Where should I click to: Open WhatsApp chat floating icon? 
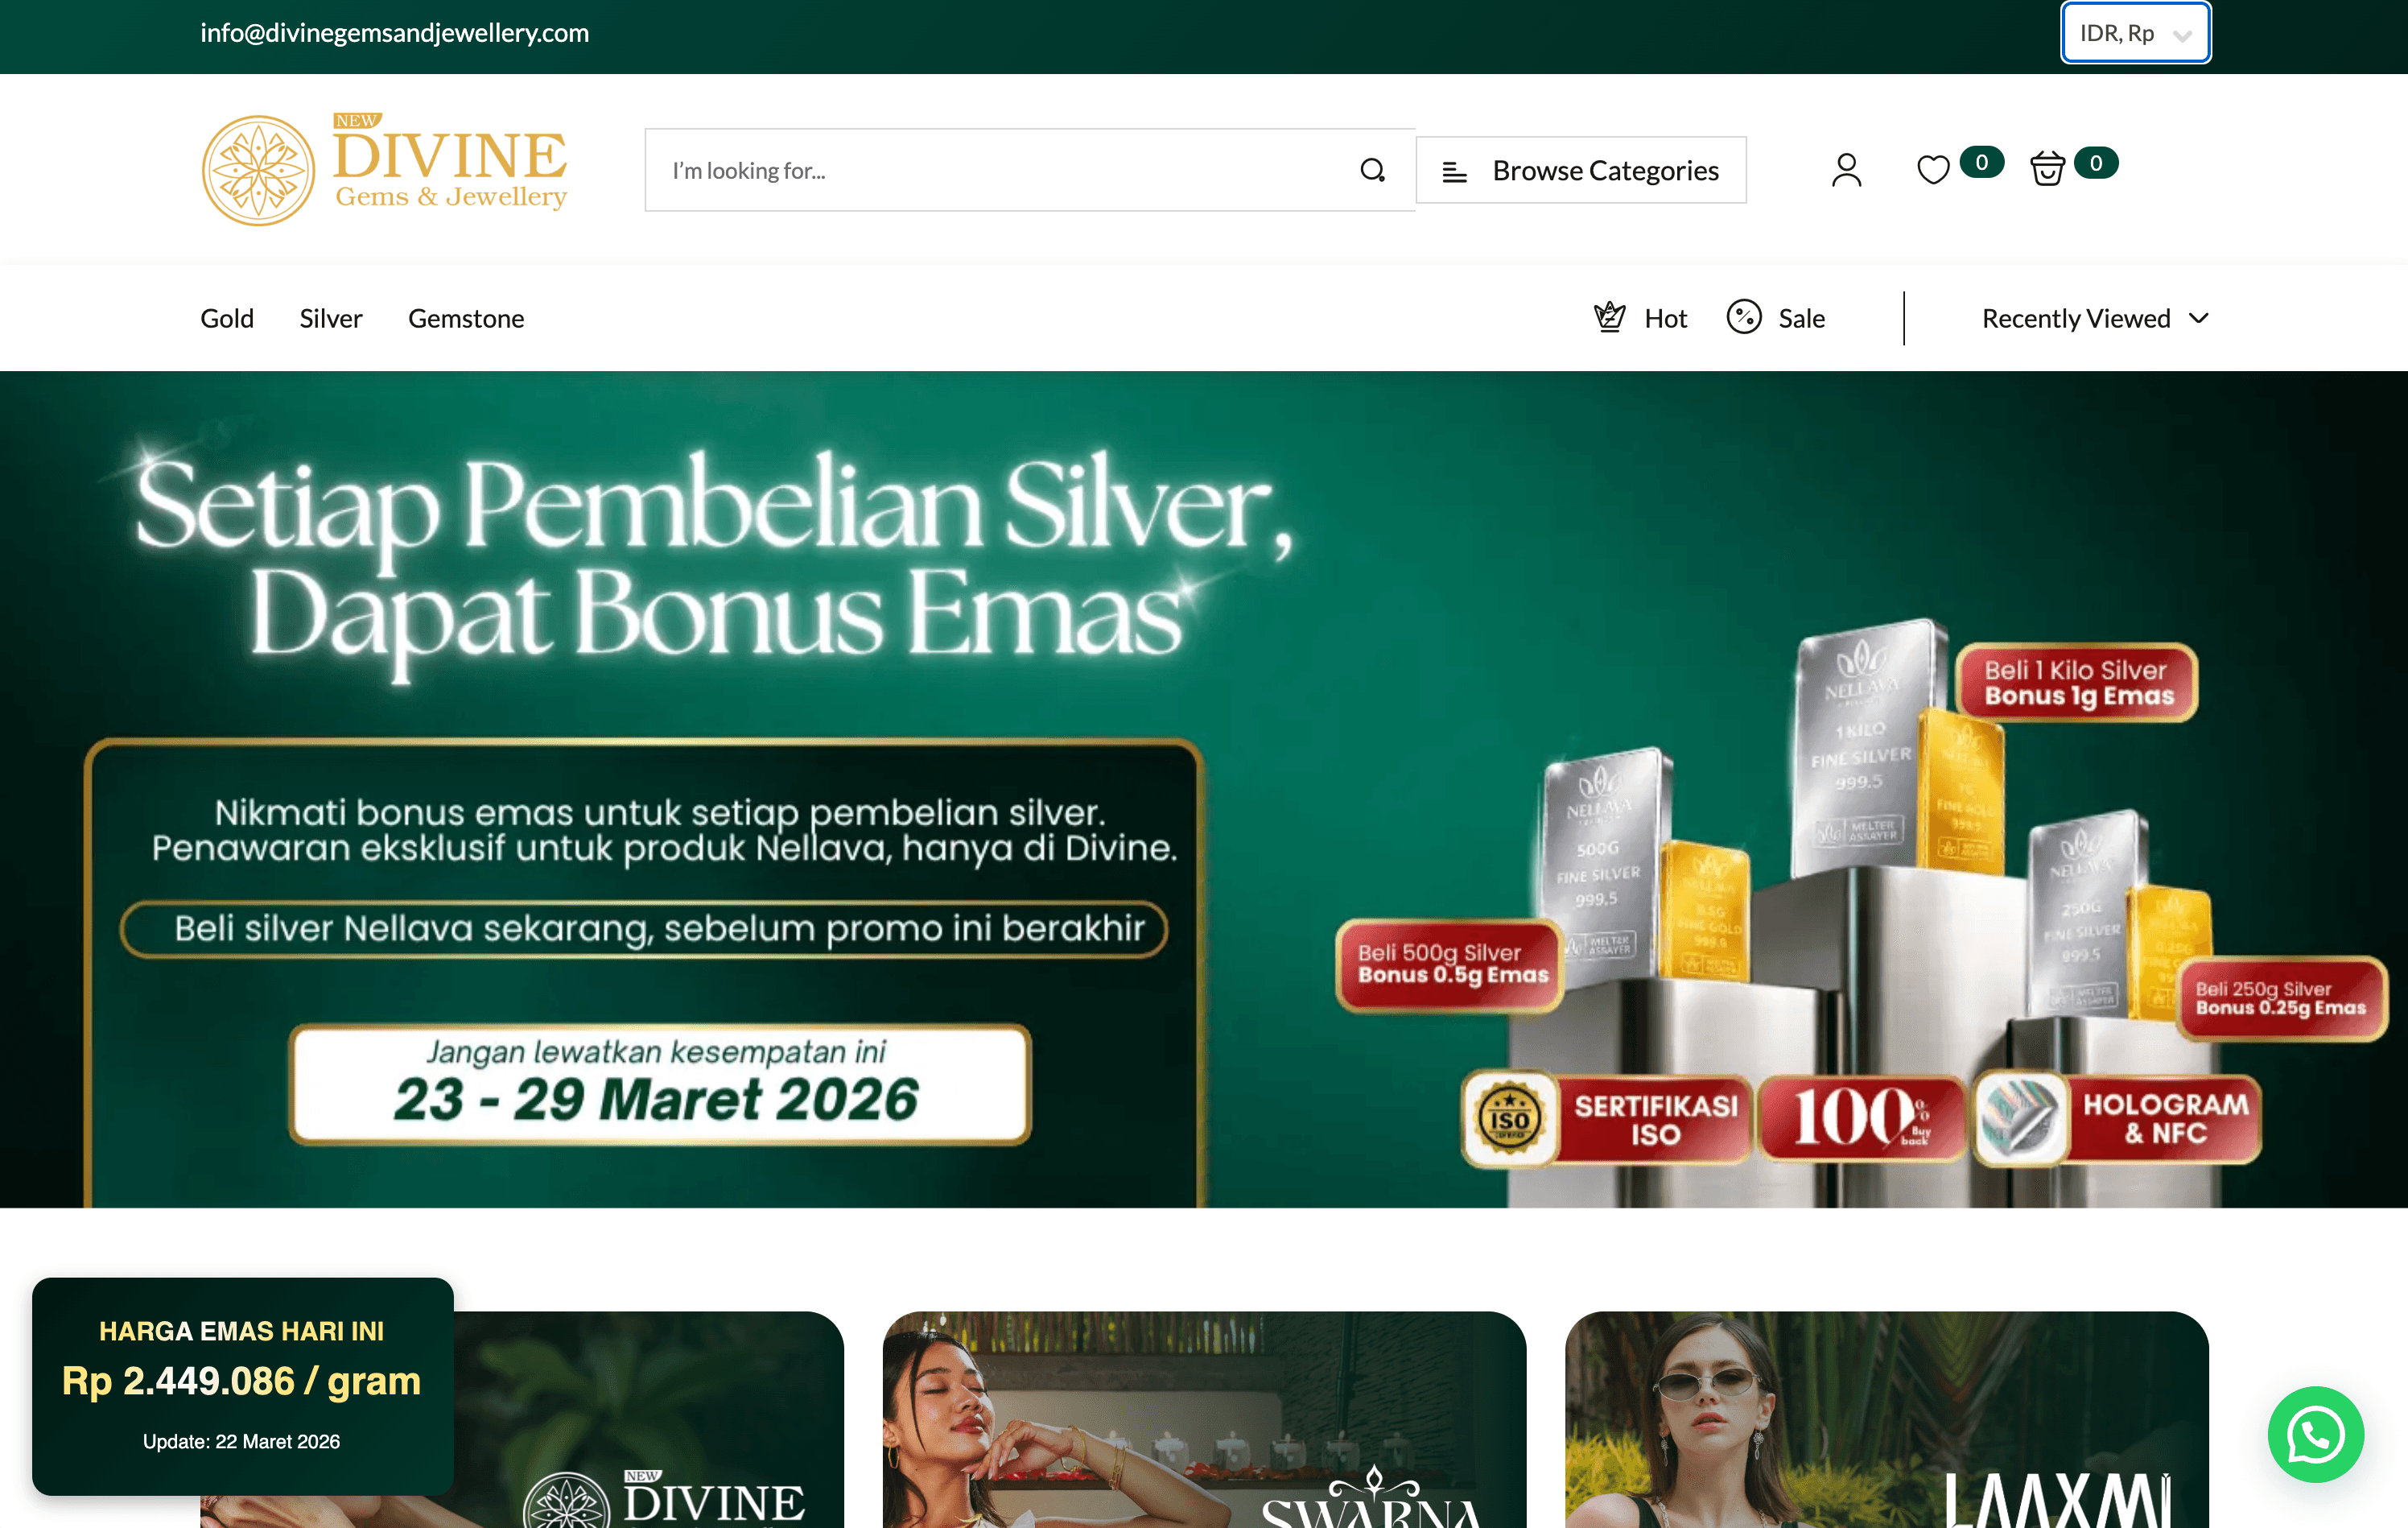2315,1434
